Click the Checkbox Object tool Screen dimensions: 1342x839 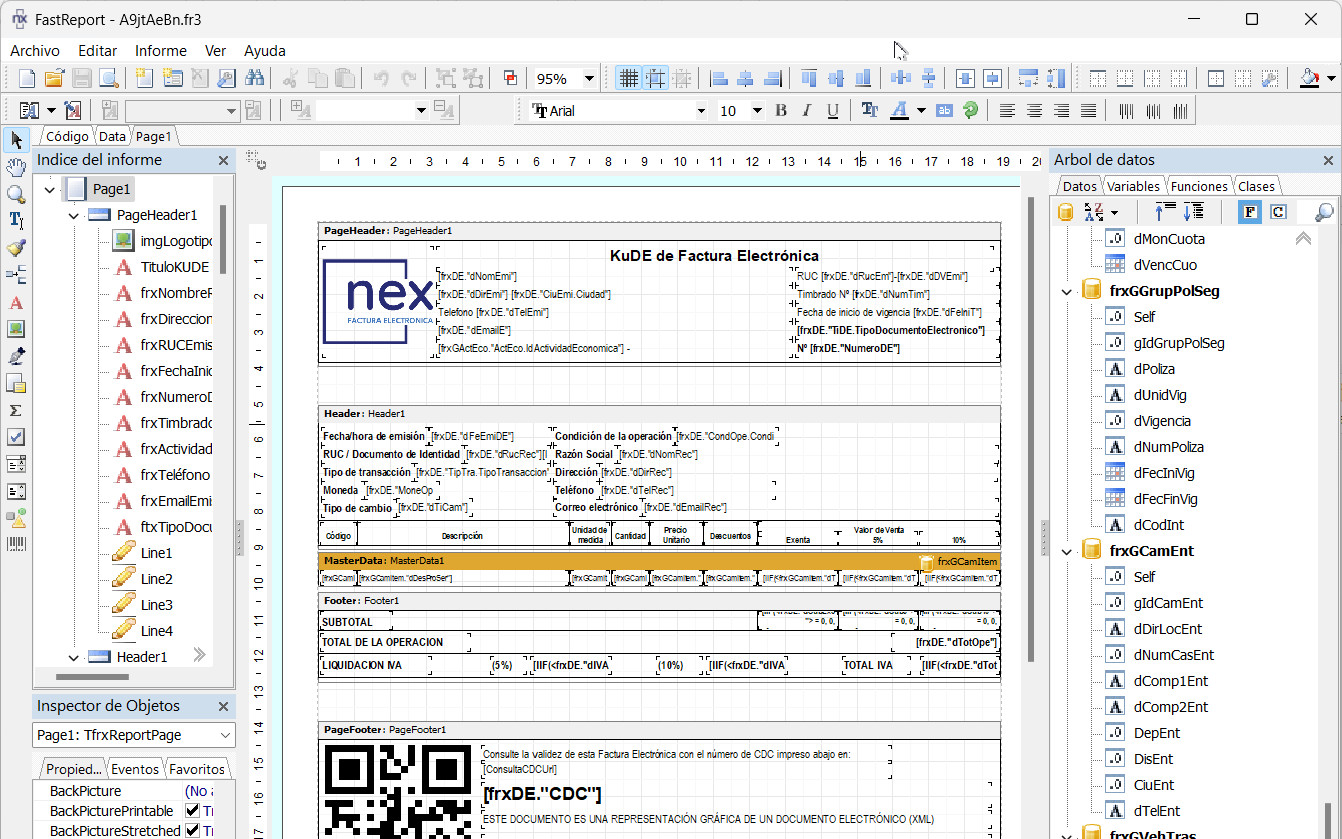(x=16, y=437)
